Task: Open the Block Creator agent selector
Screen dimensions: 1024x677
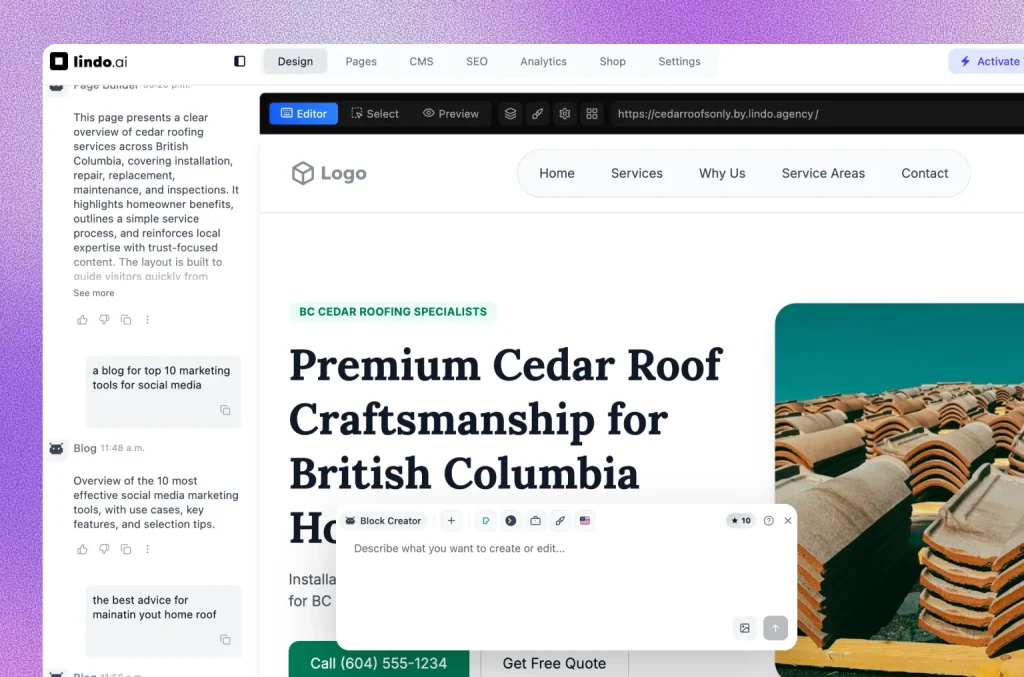Action: point(383,521)
